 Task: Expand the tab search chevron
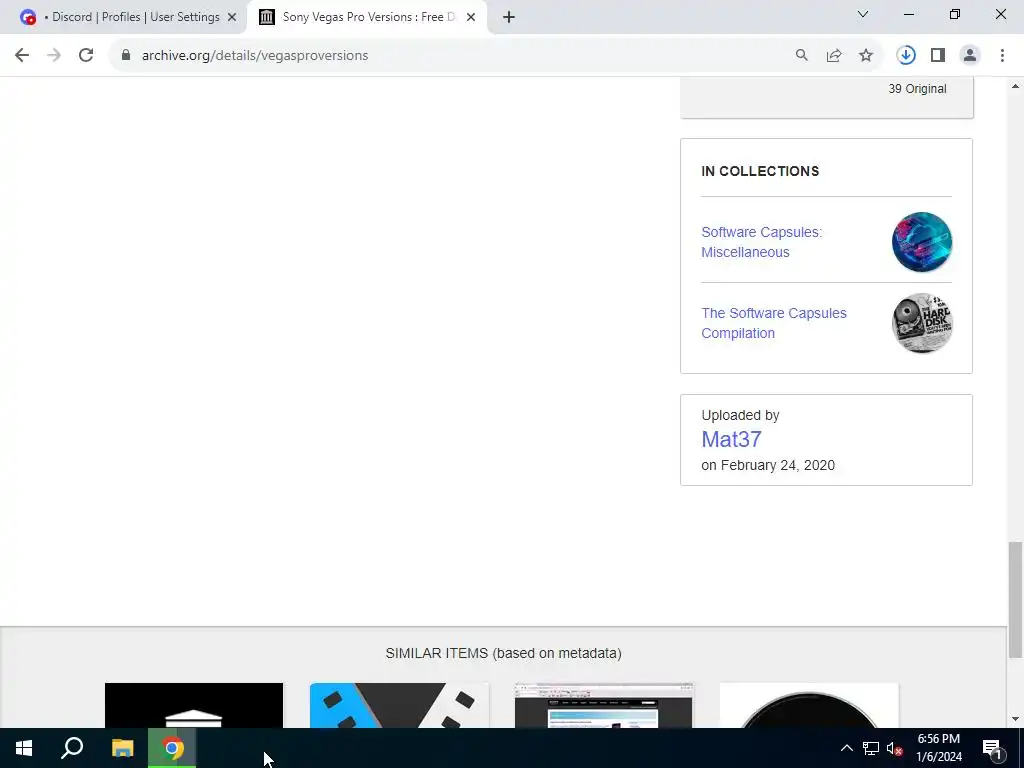click(x=863, y=14)
